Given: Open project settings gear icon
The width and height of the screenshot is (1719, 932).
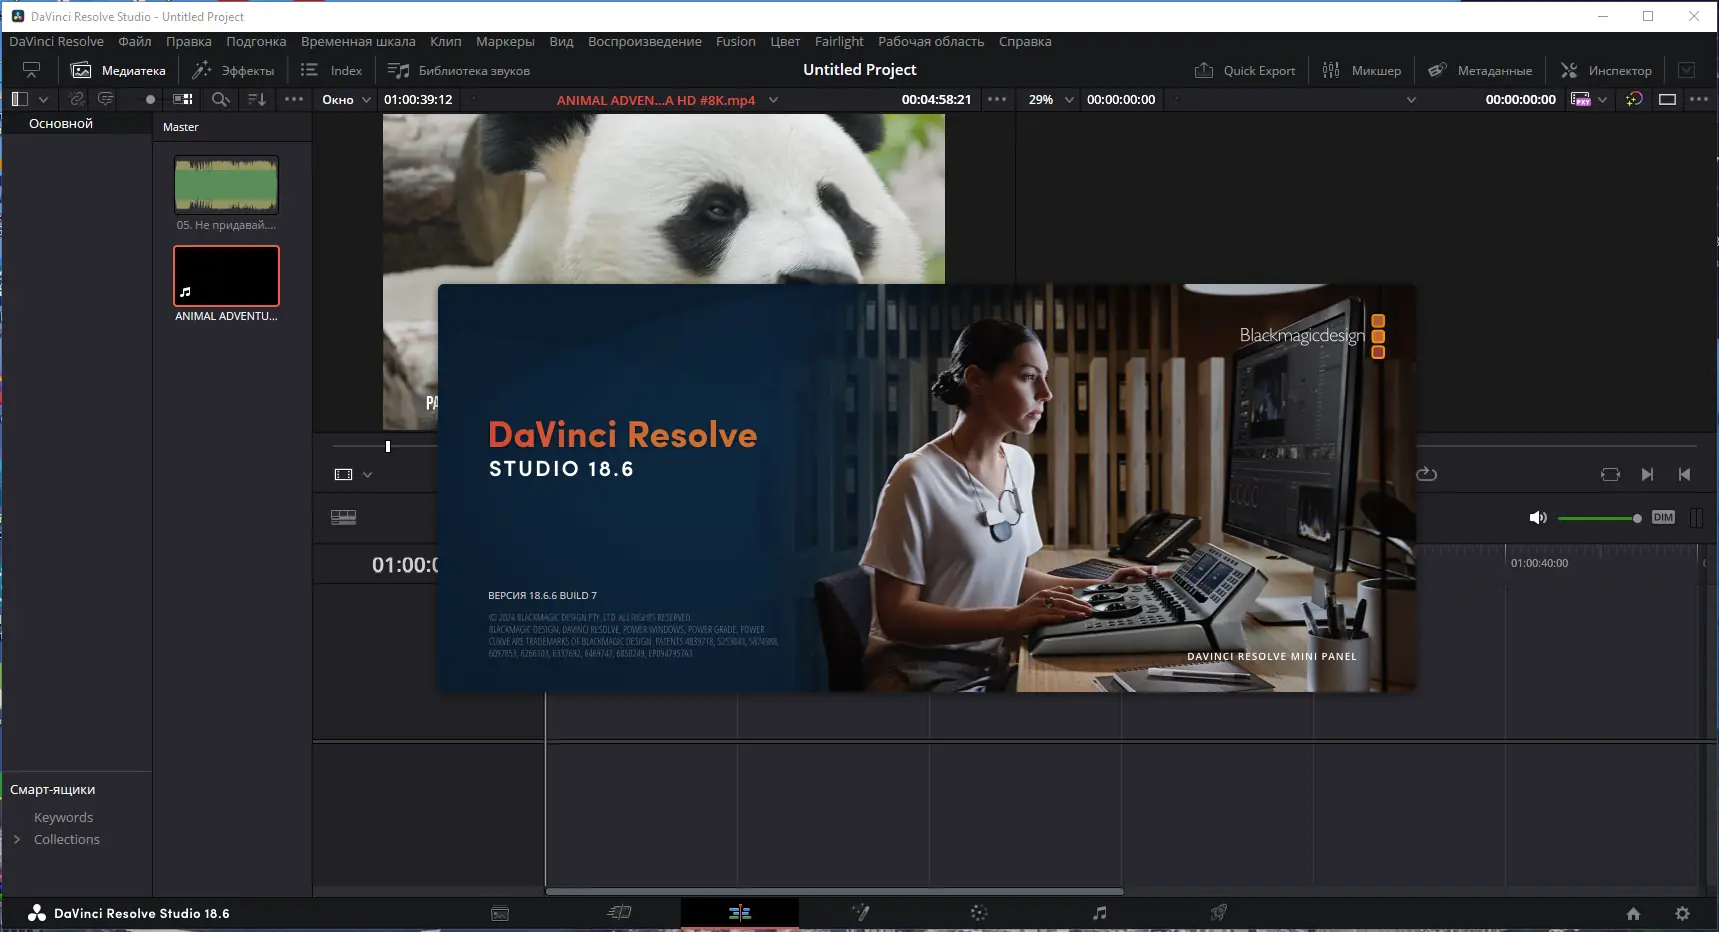Looking at the screenshot, I should [x=1682, y=914].
